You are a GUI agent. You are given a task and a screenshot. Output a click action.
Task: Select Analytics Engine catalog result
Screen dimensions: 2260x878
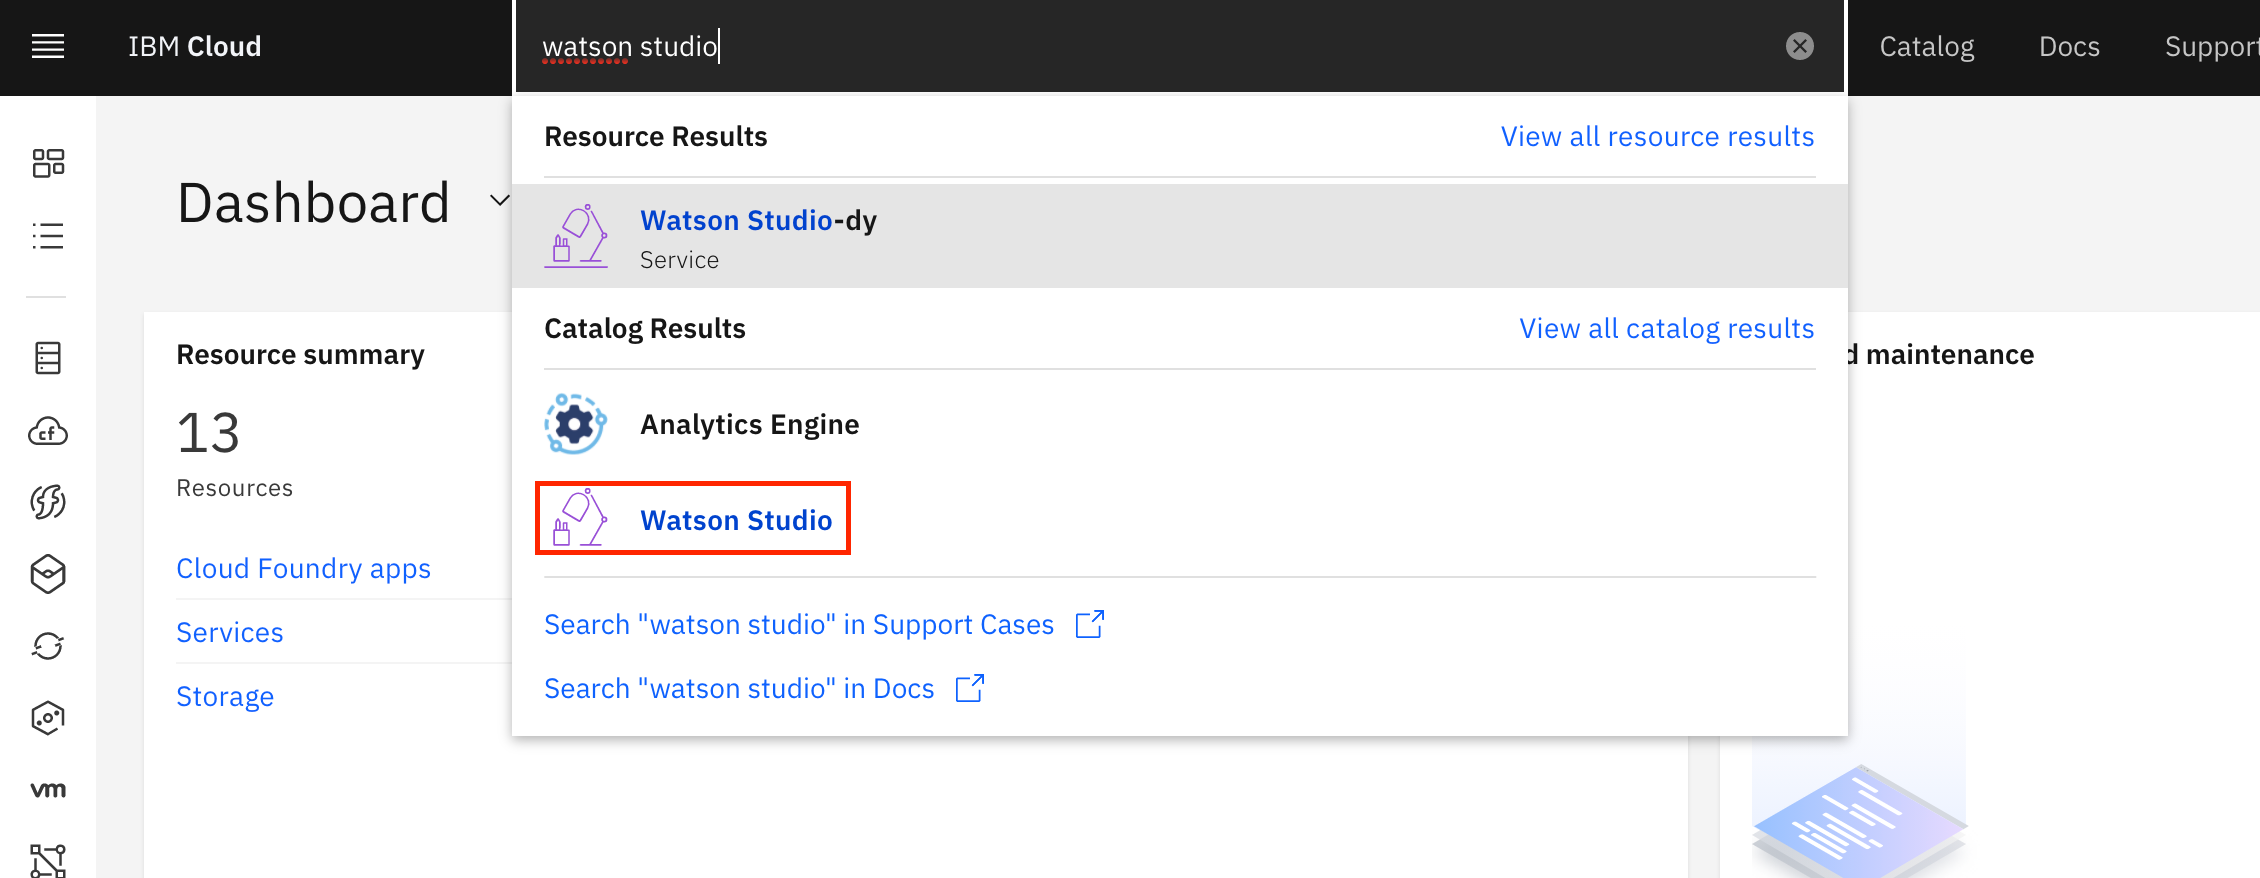click(1180, 424)
